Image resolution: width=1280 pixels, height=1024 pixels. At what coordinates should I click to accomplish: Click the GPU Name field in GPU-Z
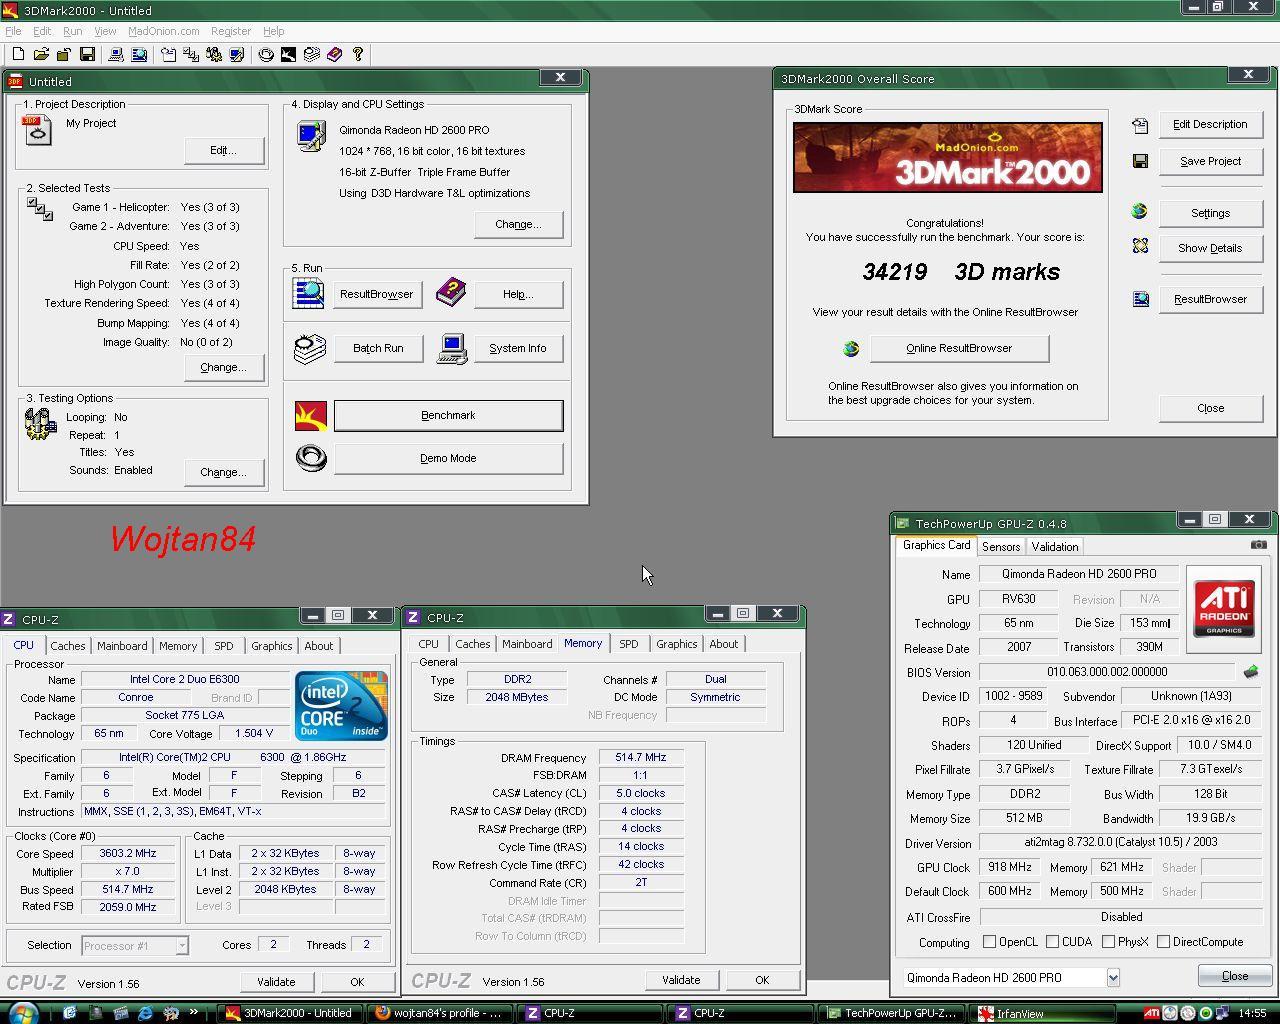[1079, 574]
